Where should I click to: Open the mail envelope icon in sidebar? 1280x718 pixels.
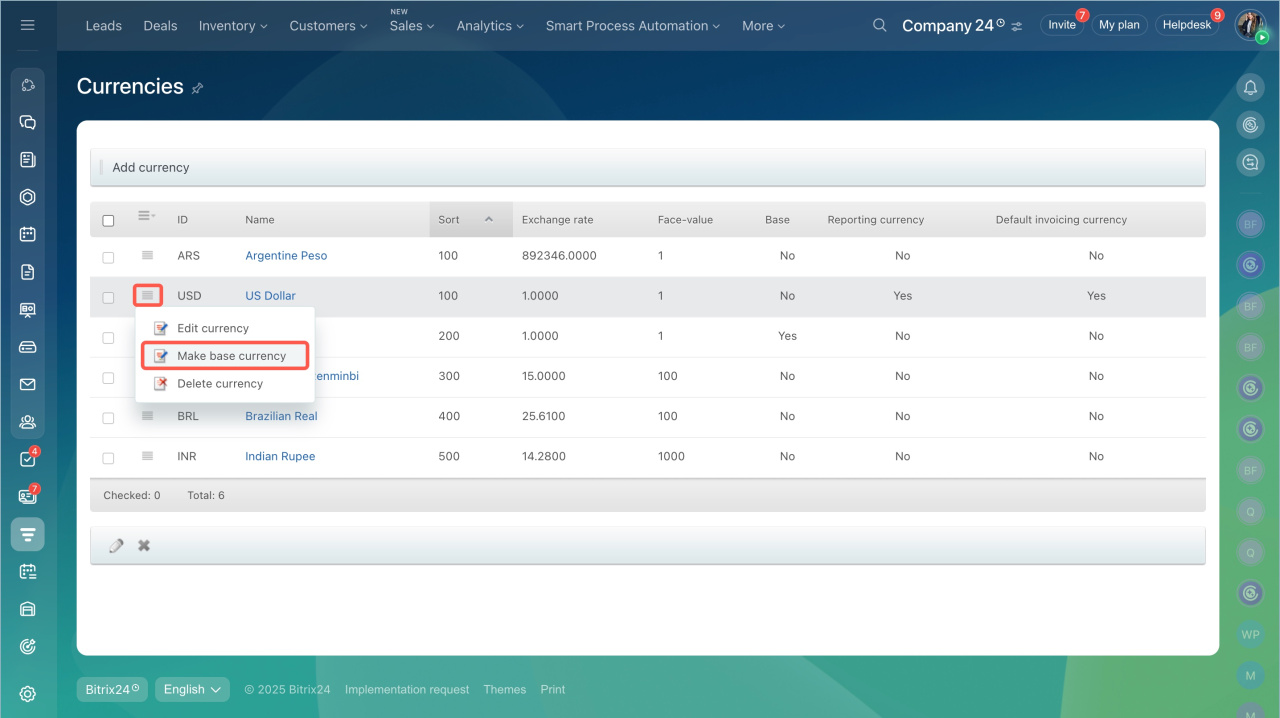point(28,384)
